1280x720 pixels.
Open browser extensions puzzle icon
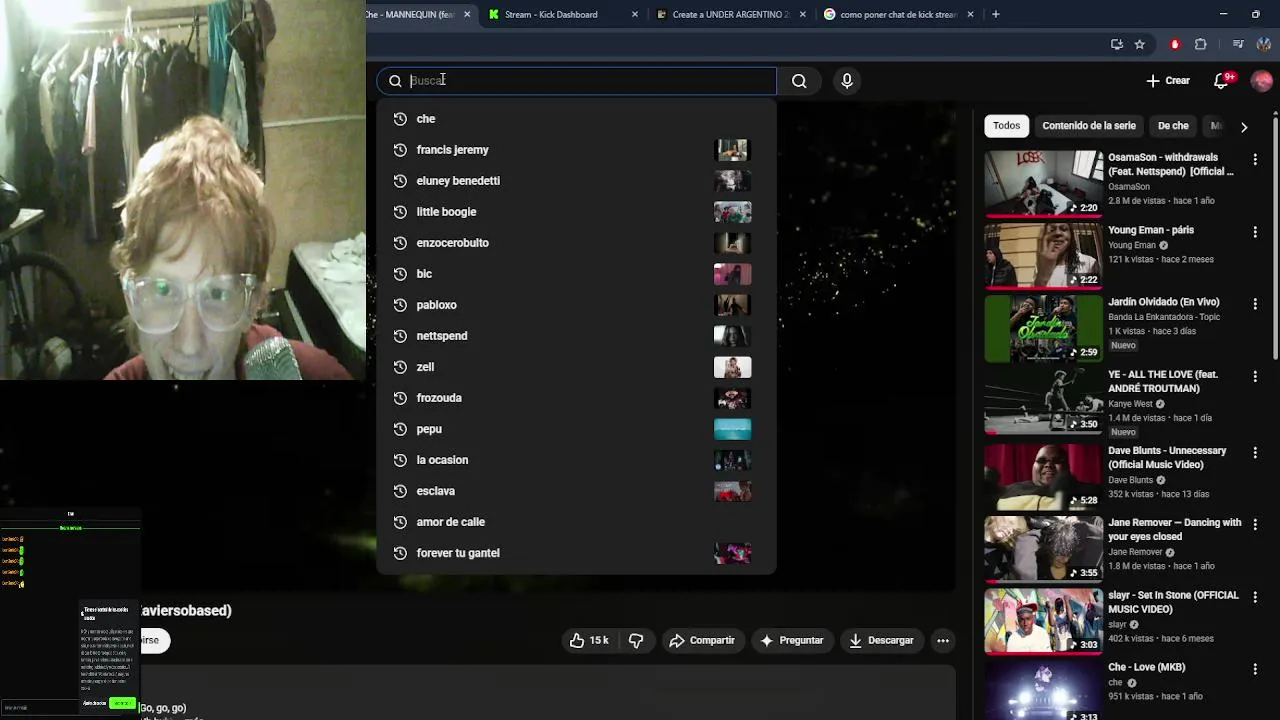(x=1201, y=44)
